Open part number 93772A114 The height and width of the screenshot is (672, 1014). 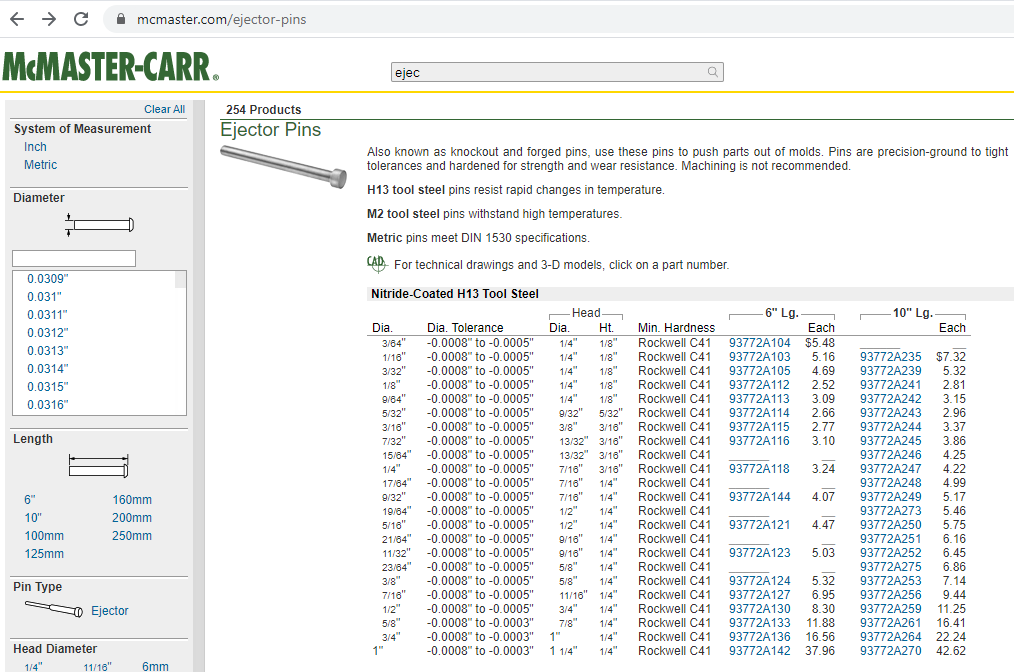tap(760, 413)
